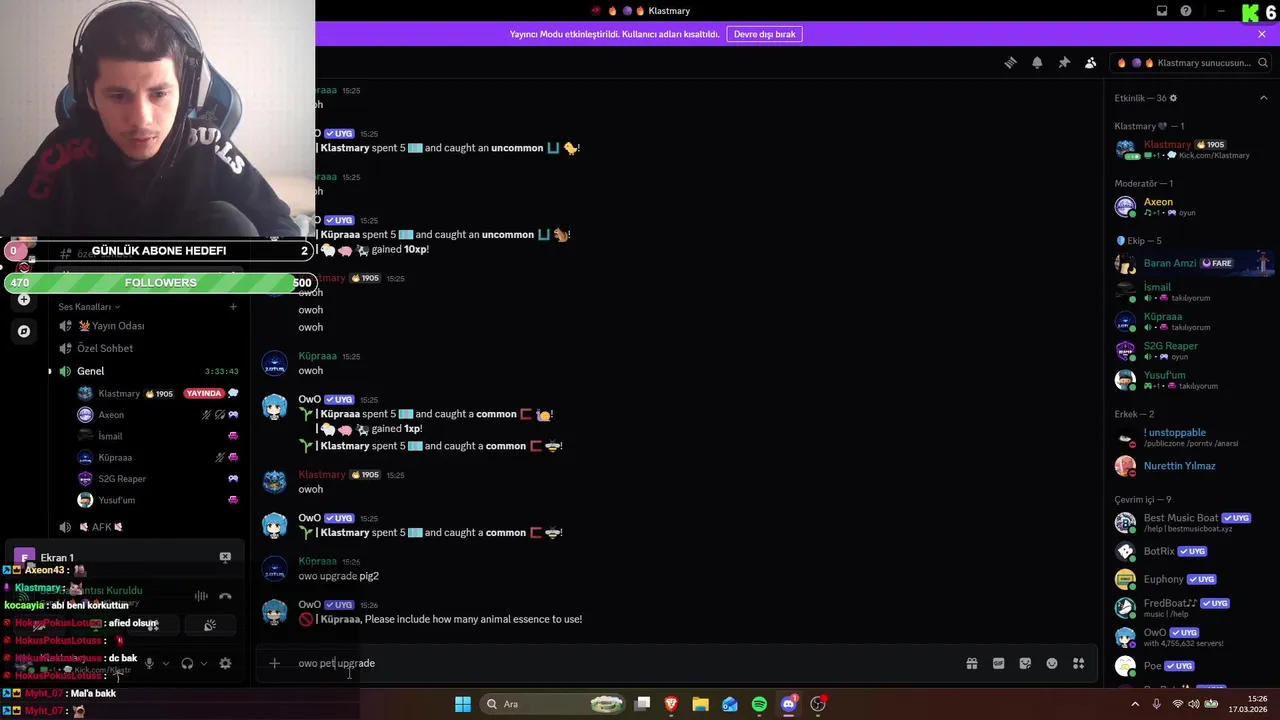The image size is (1280, 720).
Task: Open discover servers compass icon
Action: [24, 331]
